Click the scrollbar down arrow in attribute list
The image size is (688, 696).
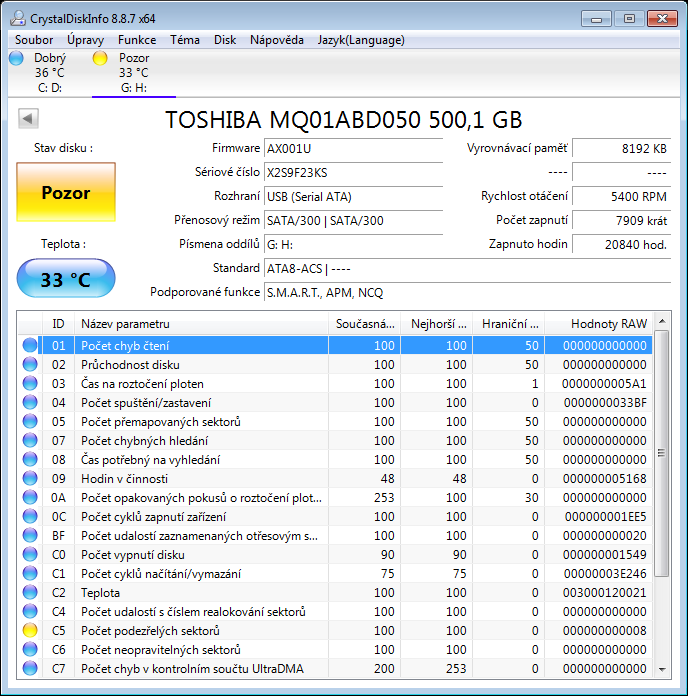(x=661, y=669)
